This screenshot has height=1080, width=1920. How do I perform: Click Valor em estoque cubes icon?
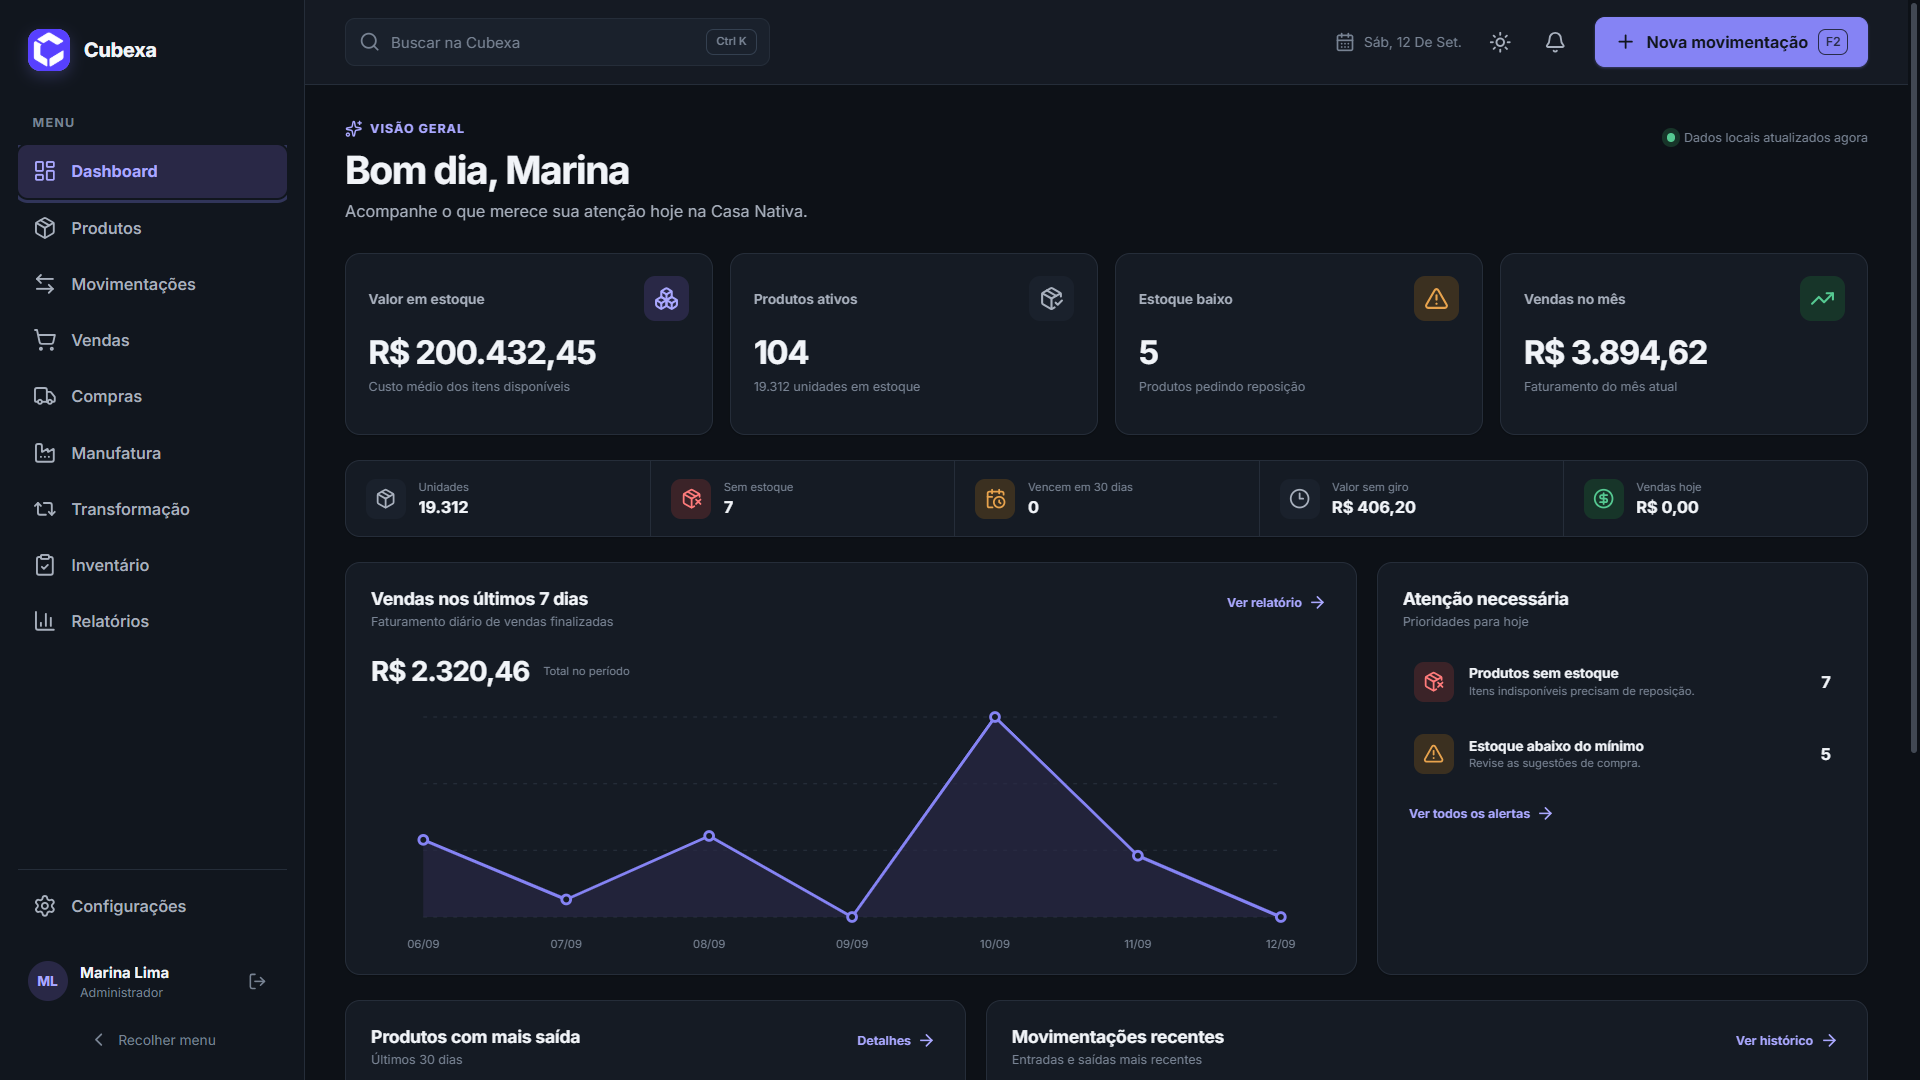[666, 298]
